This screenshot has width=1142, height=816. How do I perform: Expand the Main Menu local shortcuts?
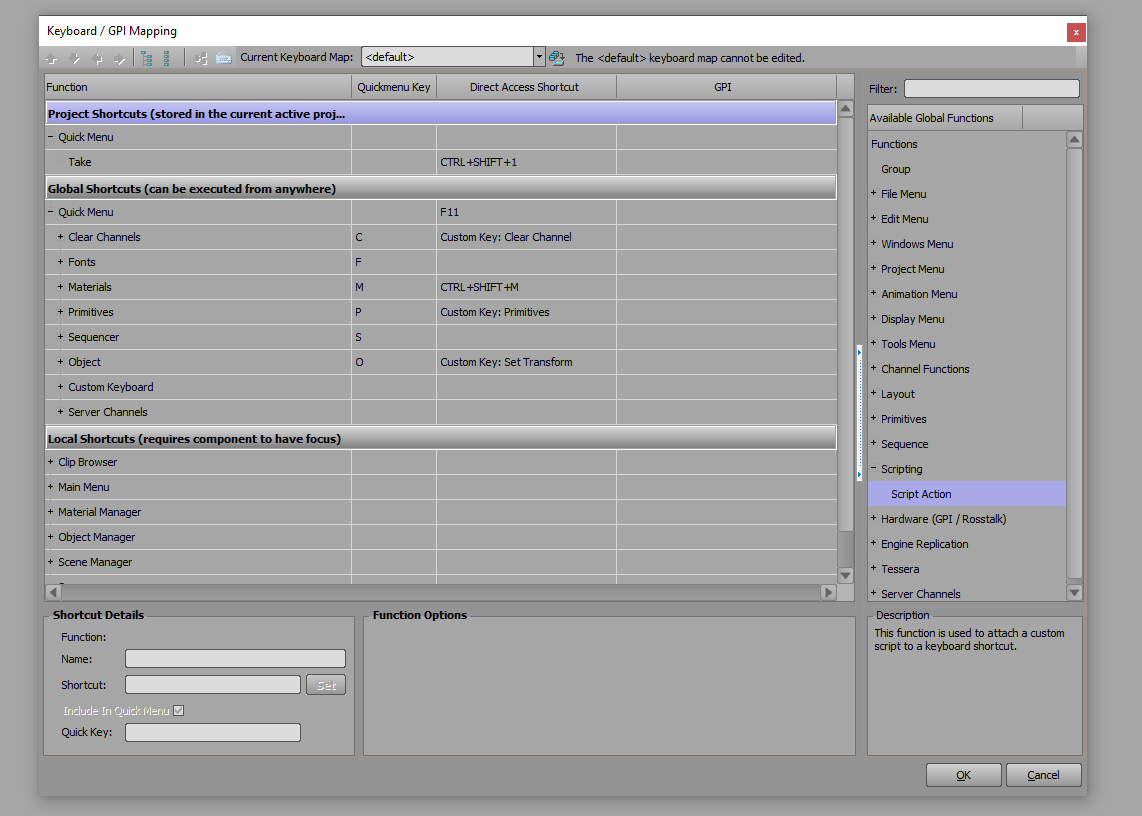pyautogui.click(x=50, y=487)
